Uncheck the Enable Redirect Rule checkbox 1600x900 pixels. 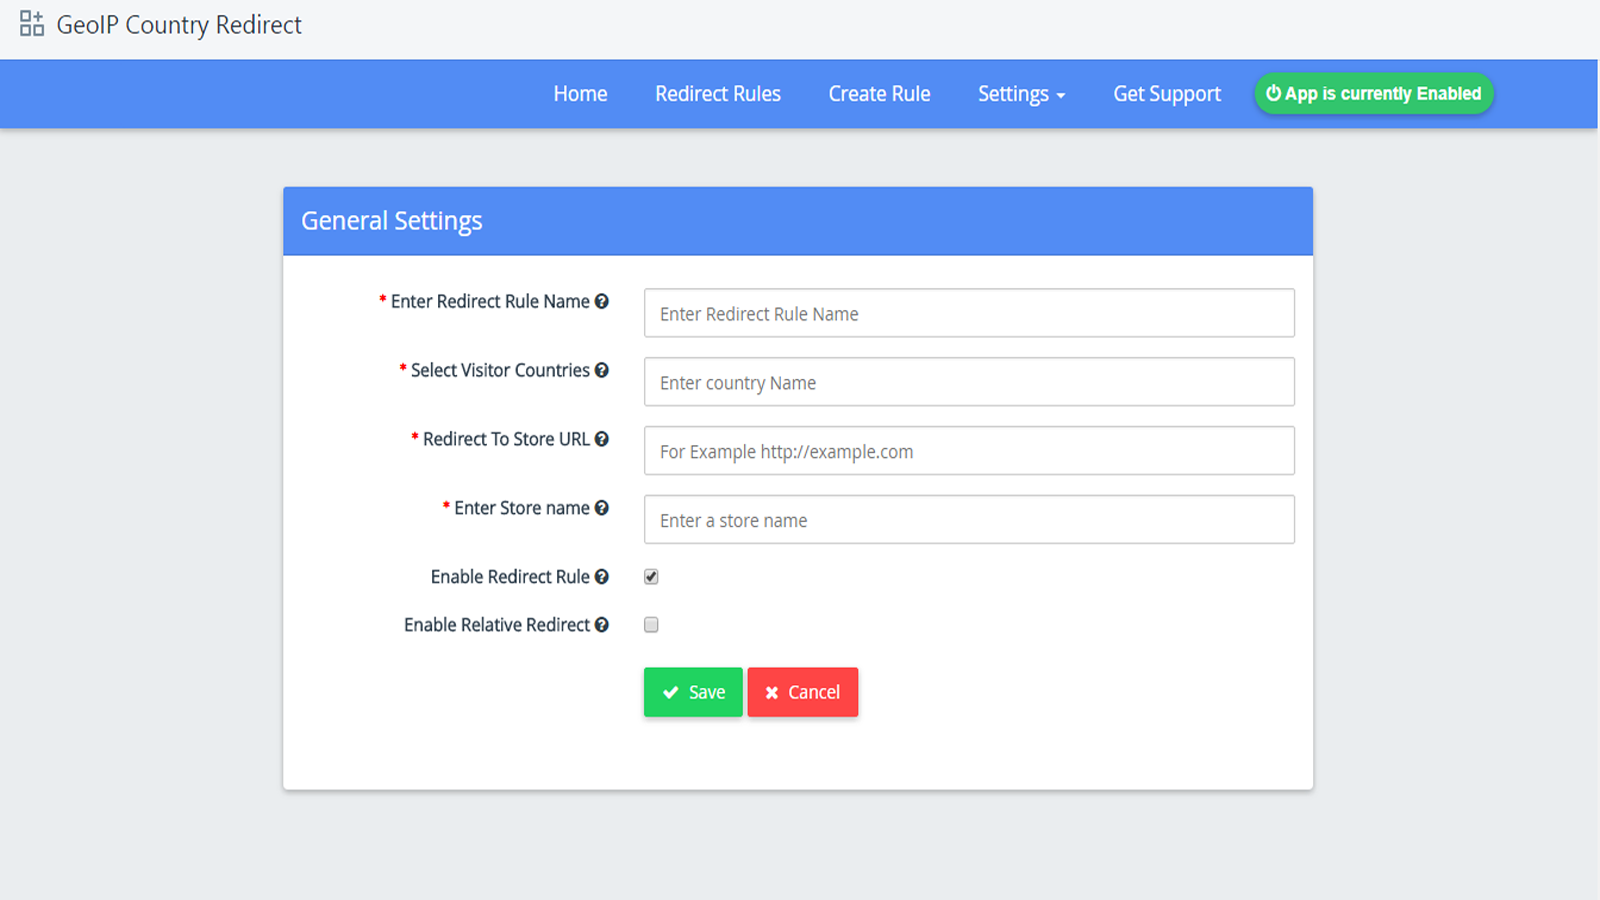point(651,577)
